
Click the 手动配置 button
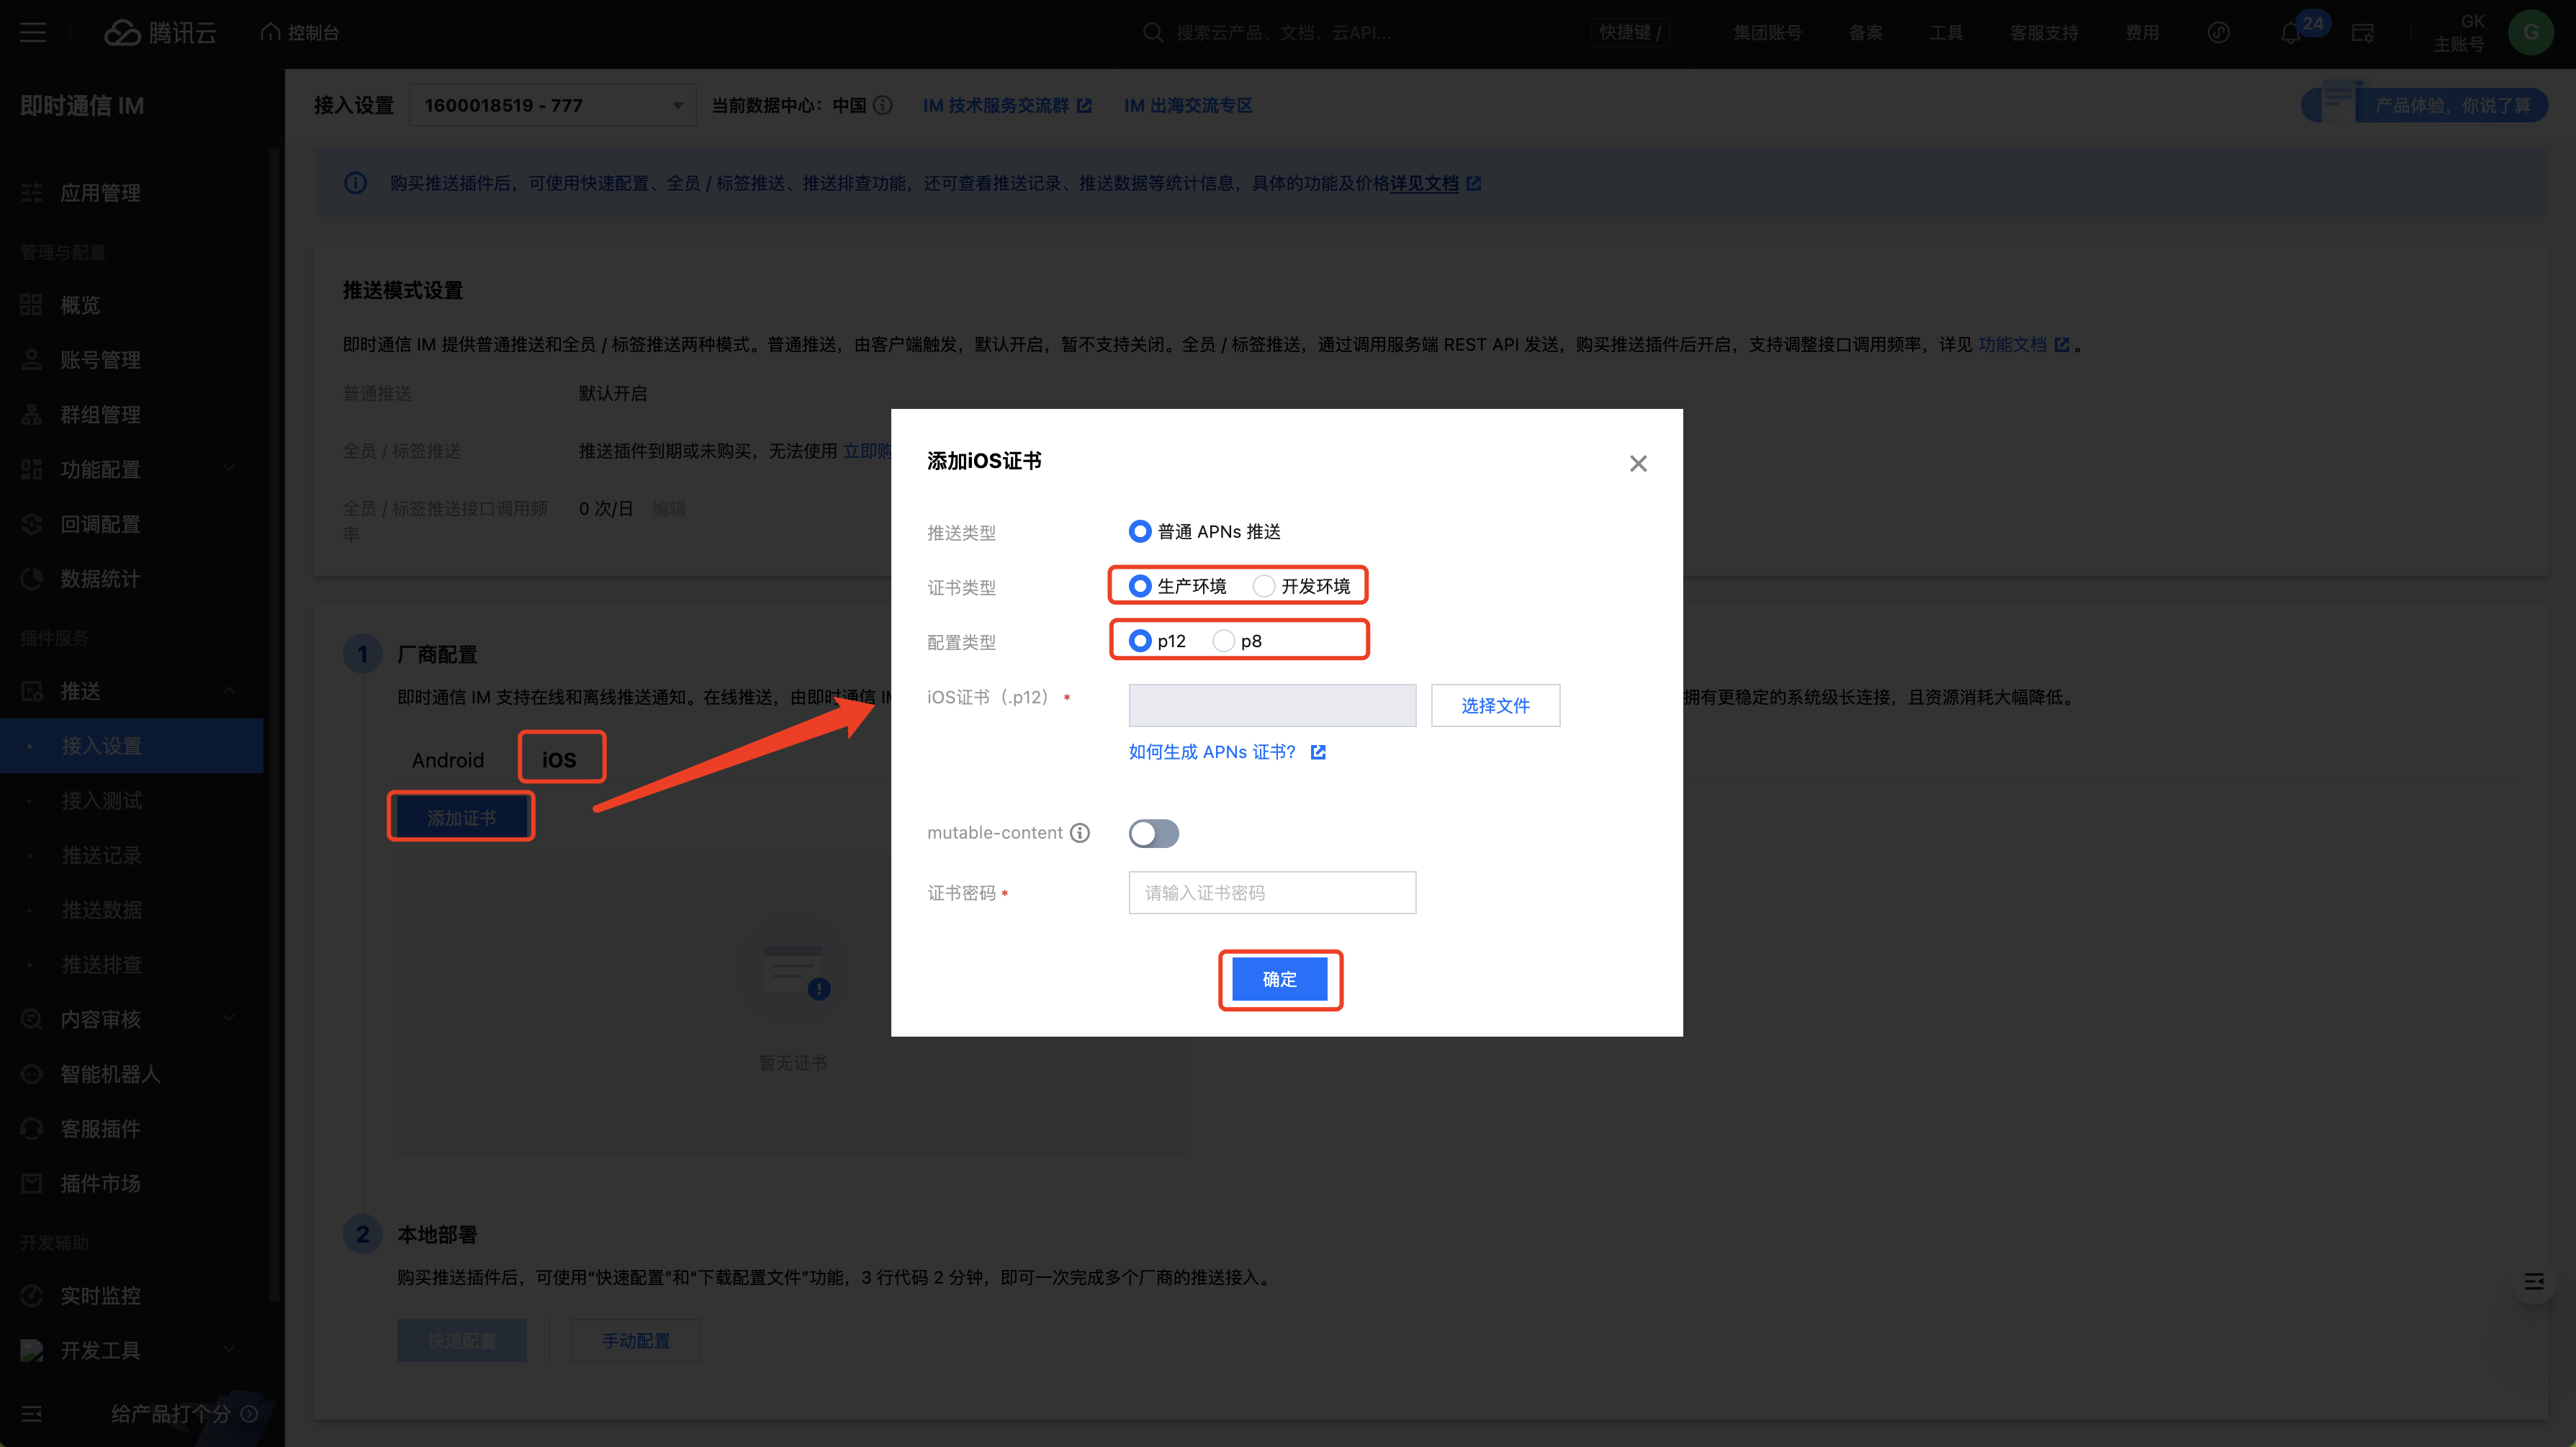pos(636,1341)
